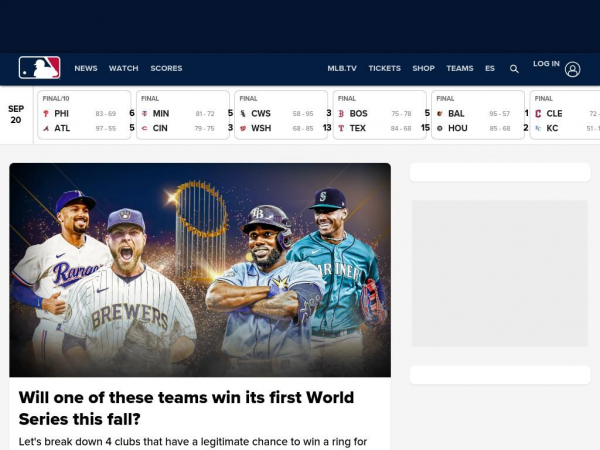Click TEX record 84 - 68

coord(401,128)
